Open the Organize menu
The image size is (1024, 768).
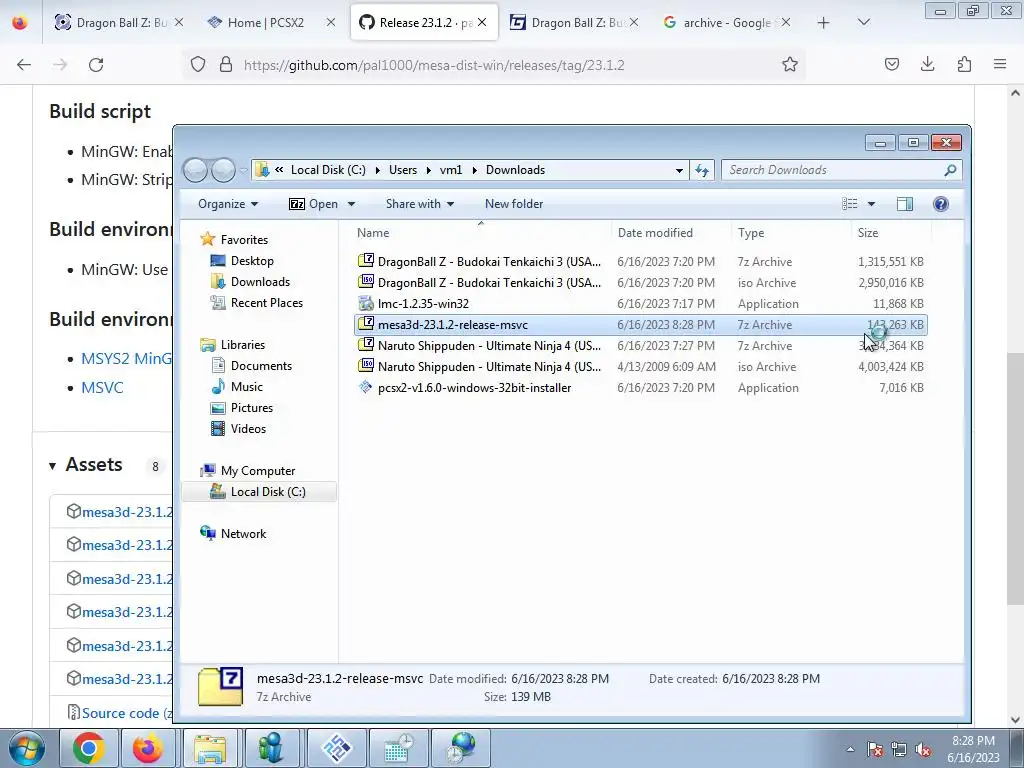point(228,204)
